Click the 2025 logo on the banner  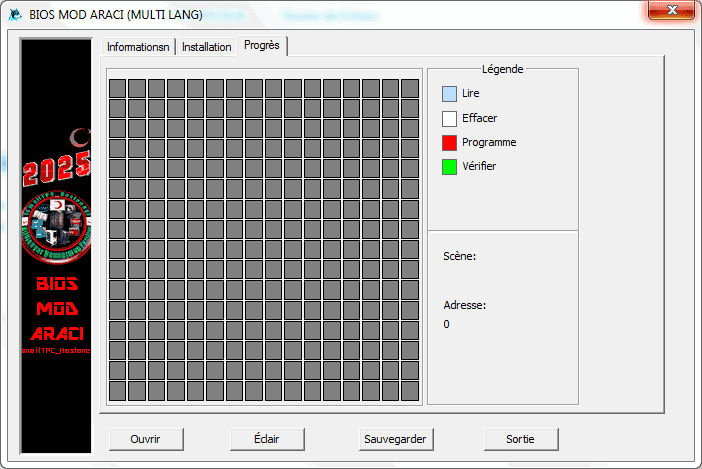click(56, 167)
